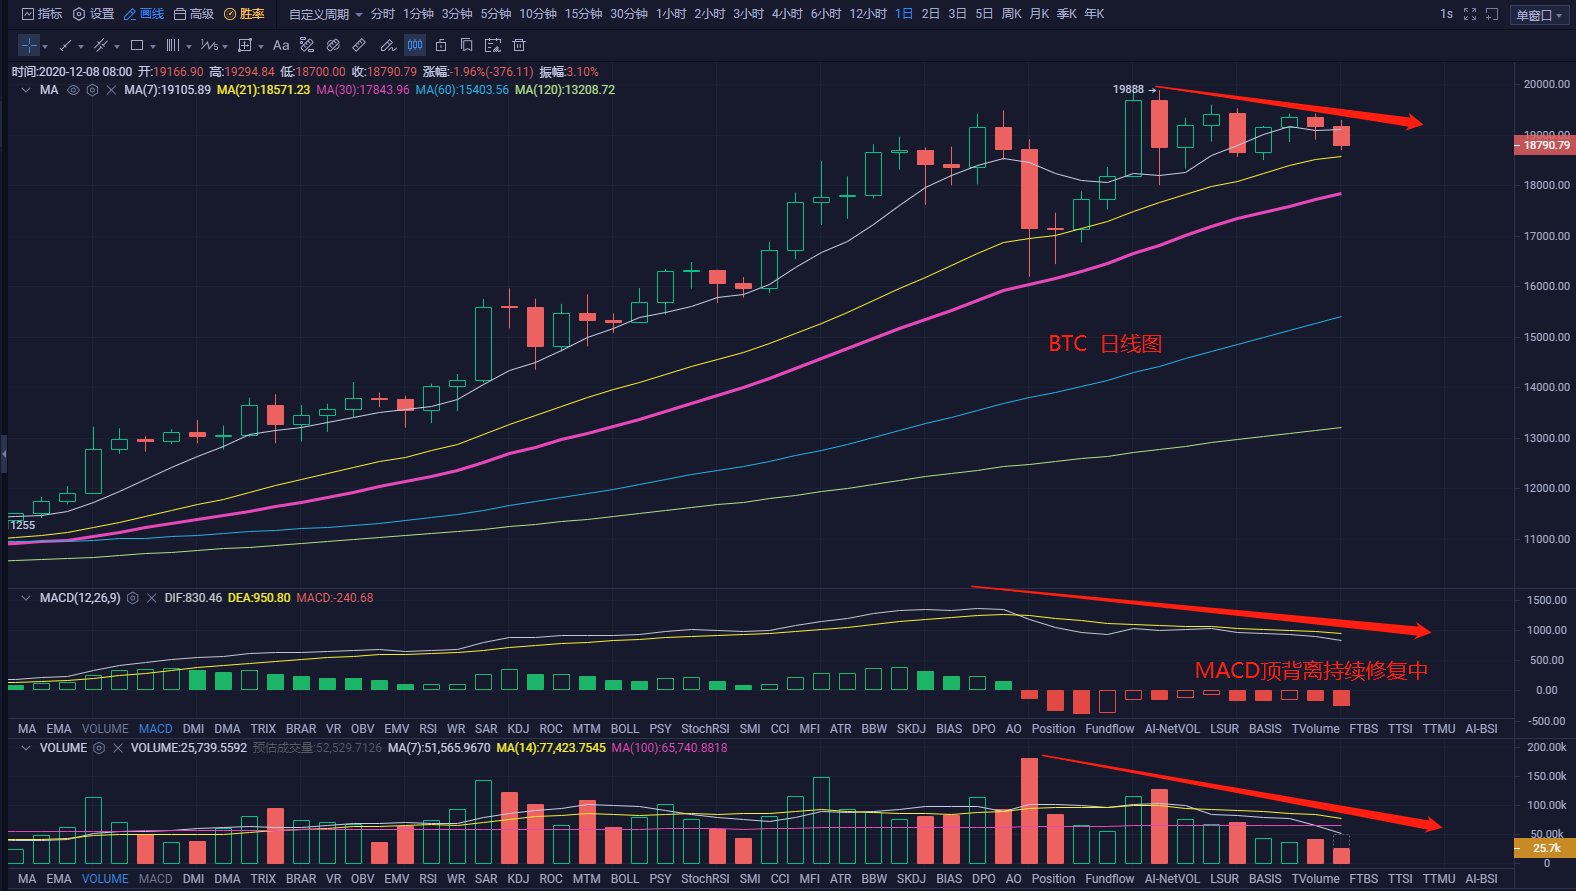Toggle MA indicator visibility eye
1576x891 pixels.
[73, 90]
